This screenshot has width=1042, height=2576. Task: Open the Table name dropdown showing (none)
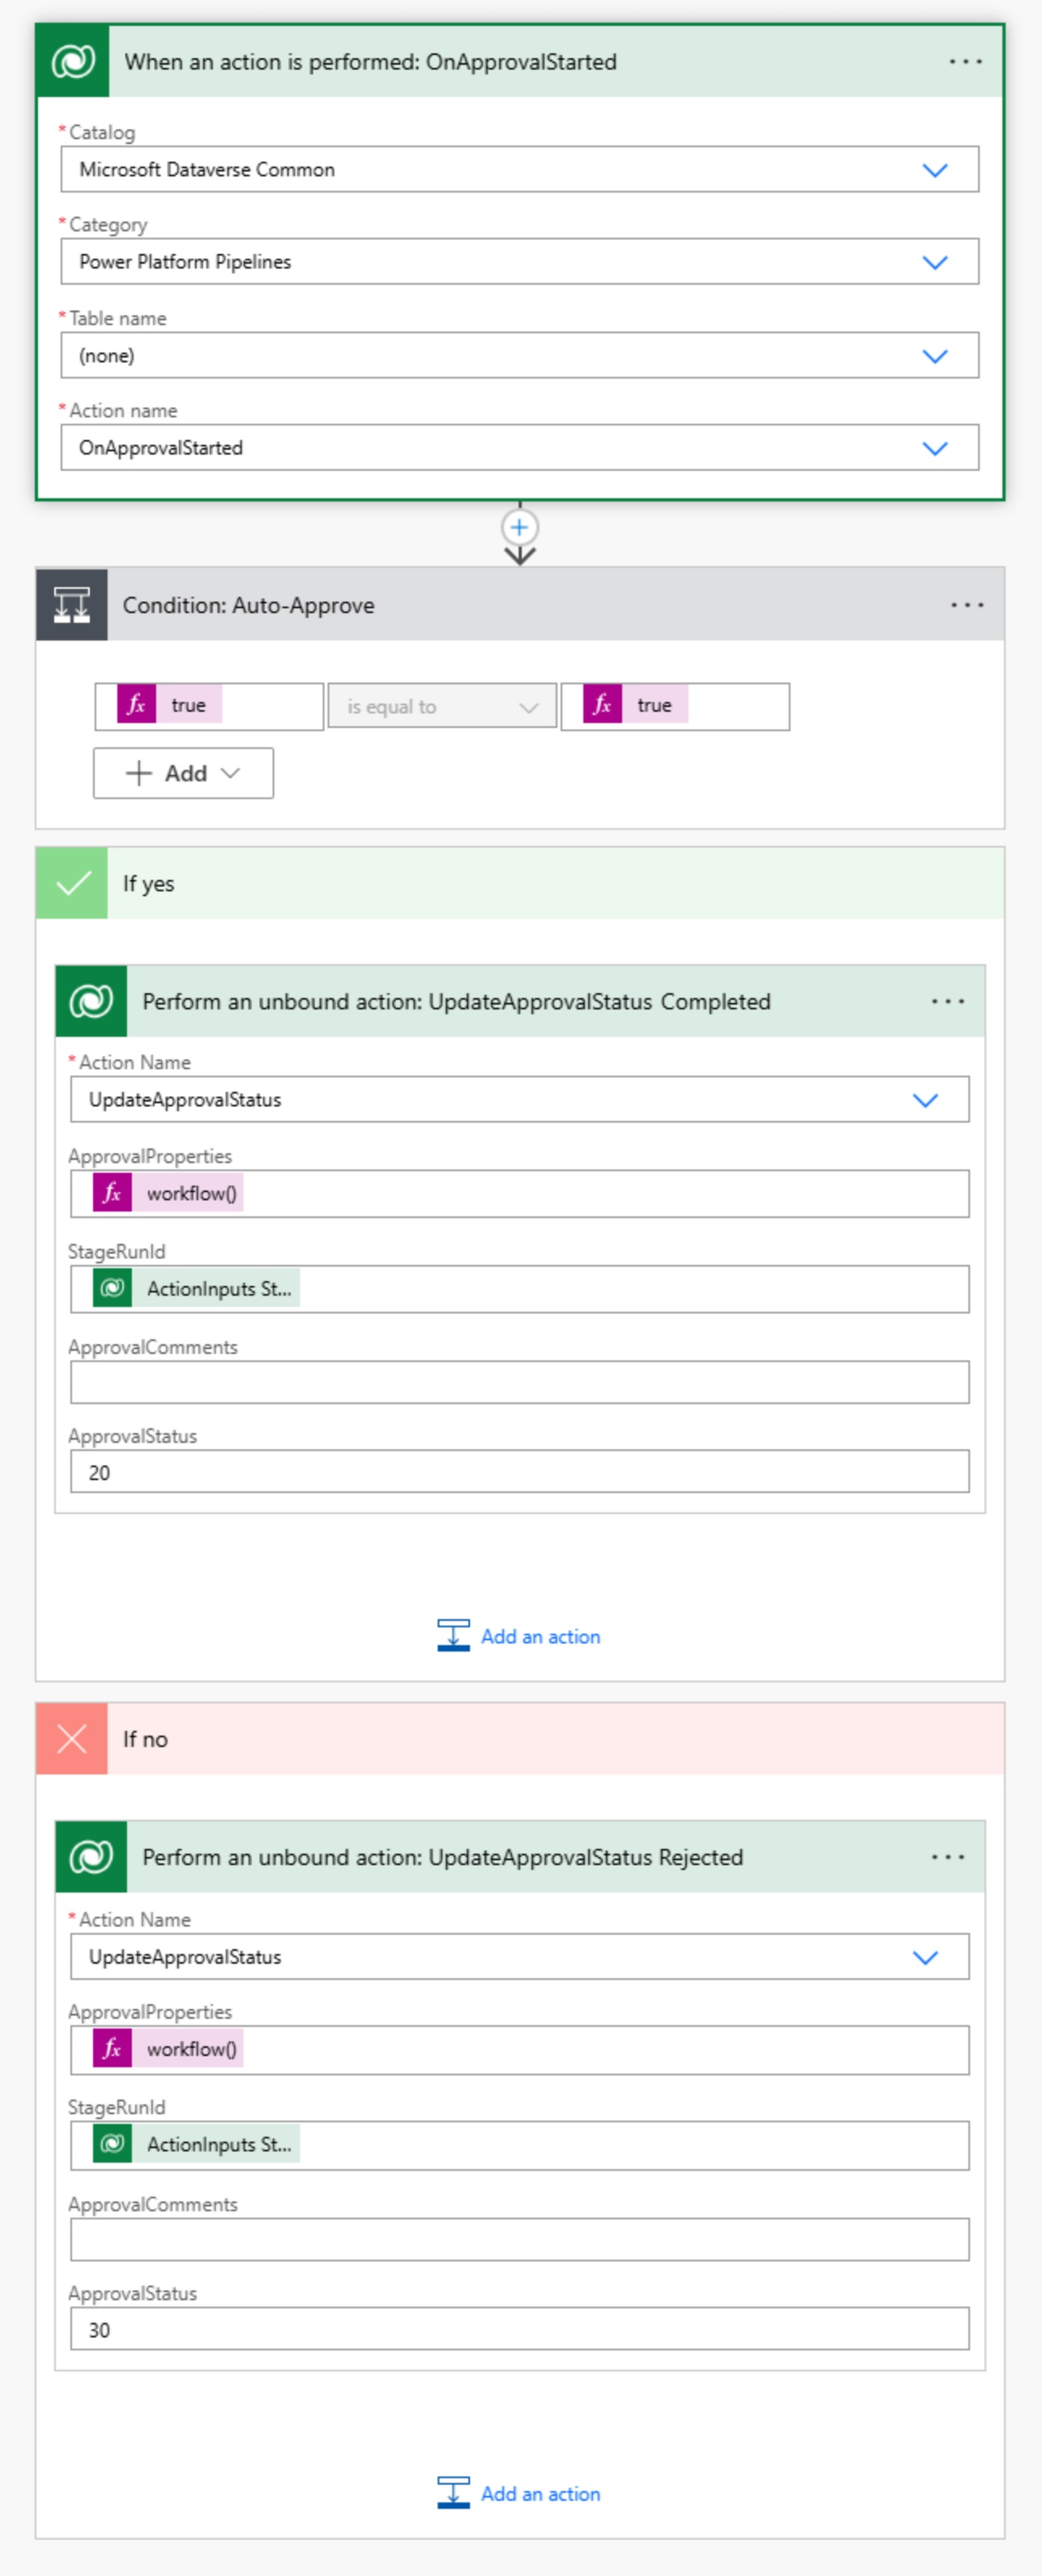click(x=519, y=355)
